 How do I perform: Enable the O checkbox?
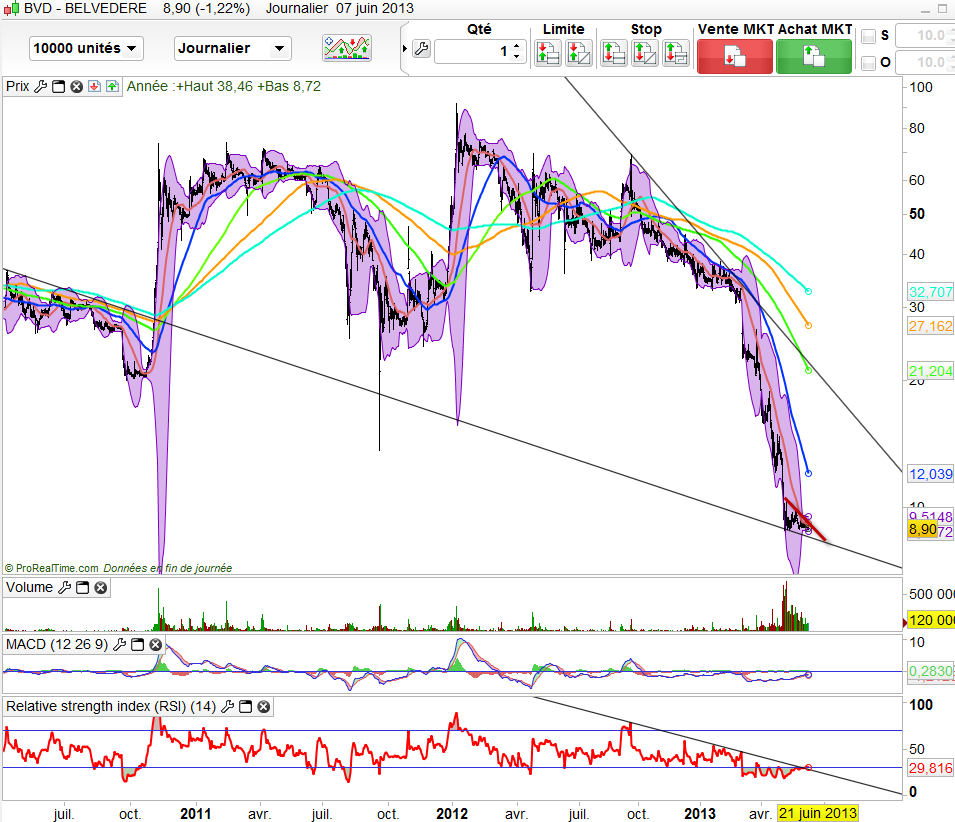(x=868, y=63)
